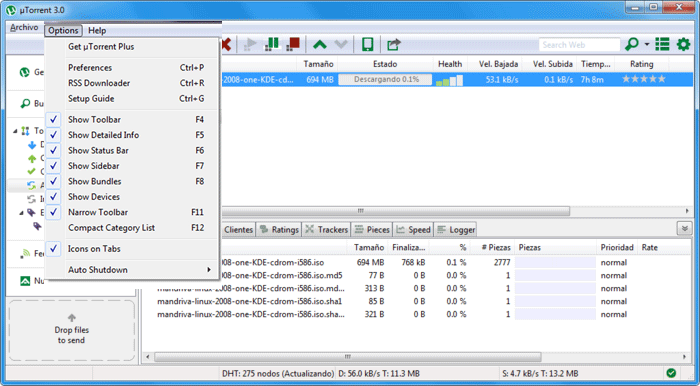Click torrent list horizontal scrollbar
700x386 pixels.
click(x=395, y=211)
